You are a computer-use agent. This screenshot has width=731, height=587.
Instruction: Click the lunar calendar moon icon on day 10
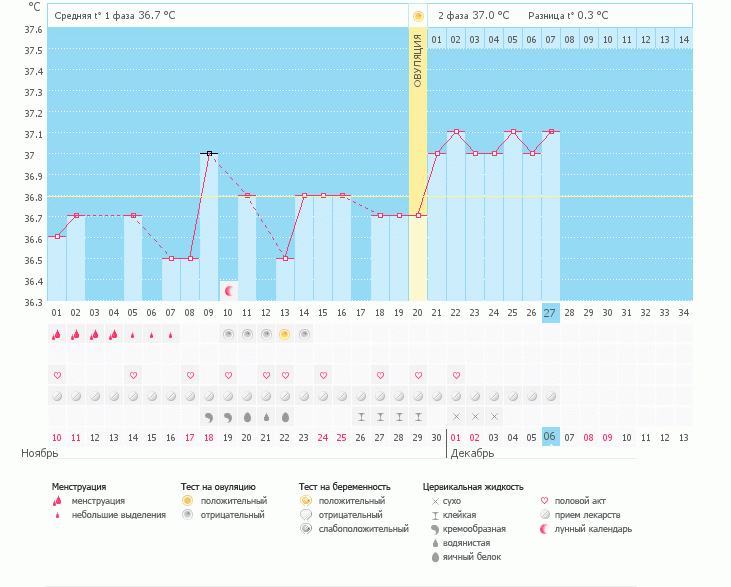tap(229, 291)
